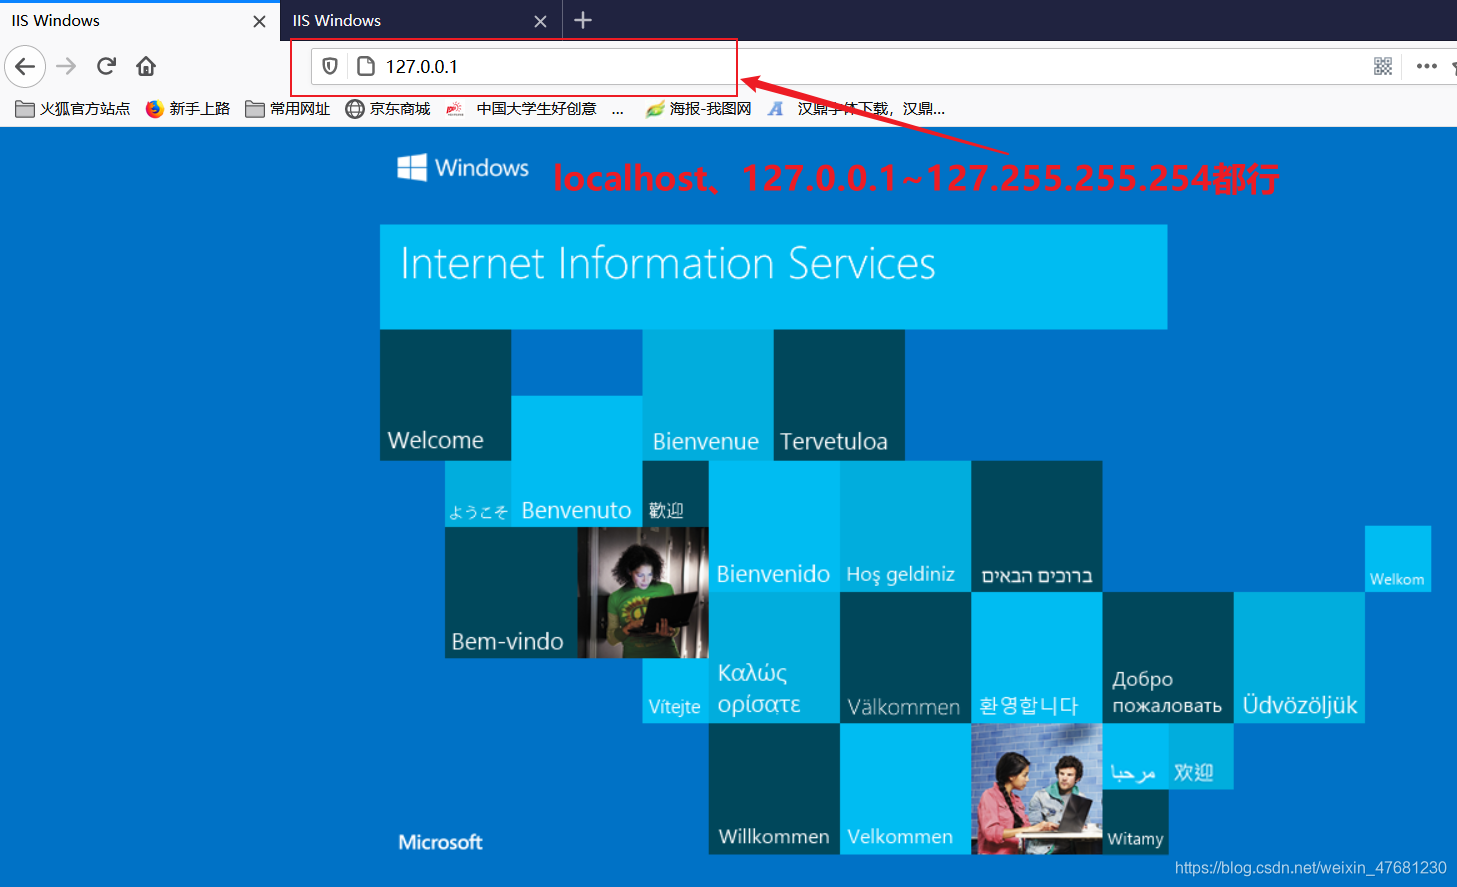
Task: Switch to the first IIS Windows tab
Action: point(140,21)
